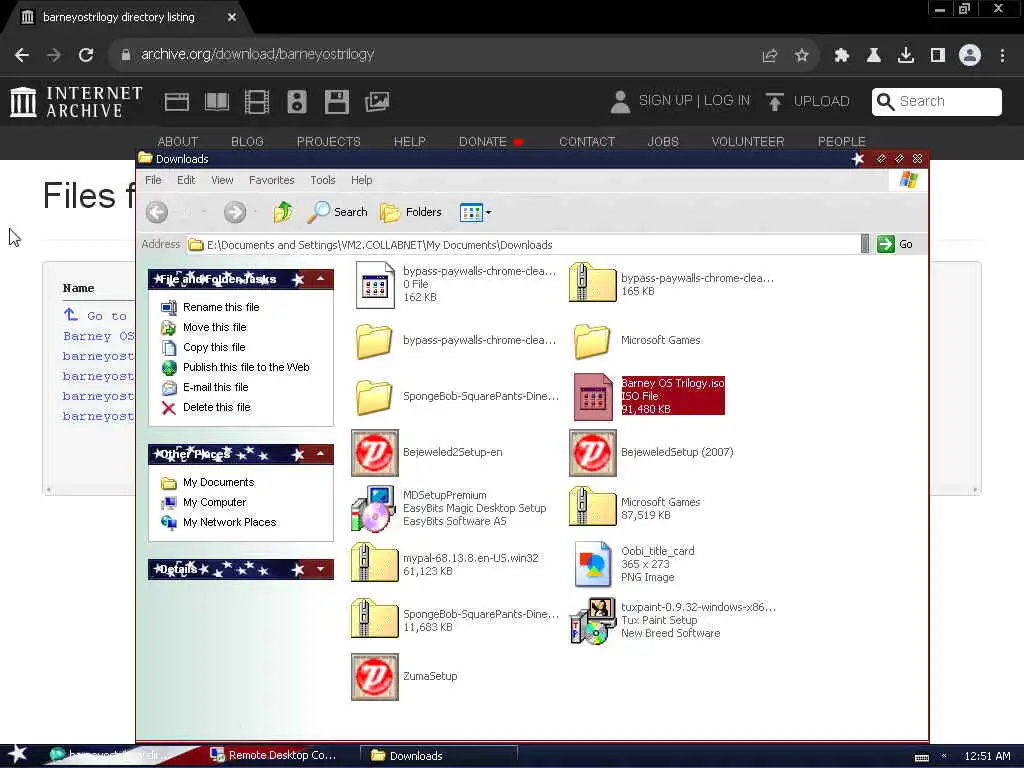
Task: Open Chrome extensions puzzle icon
Action: click(x=842, y=56)
